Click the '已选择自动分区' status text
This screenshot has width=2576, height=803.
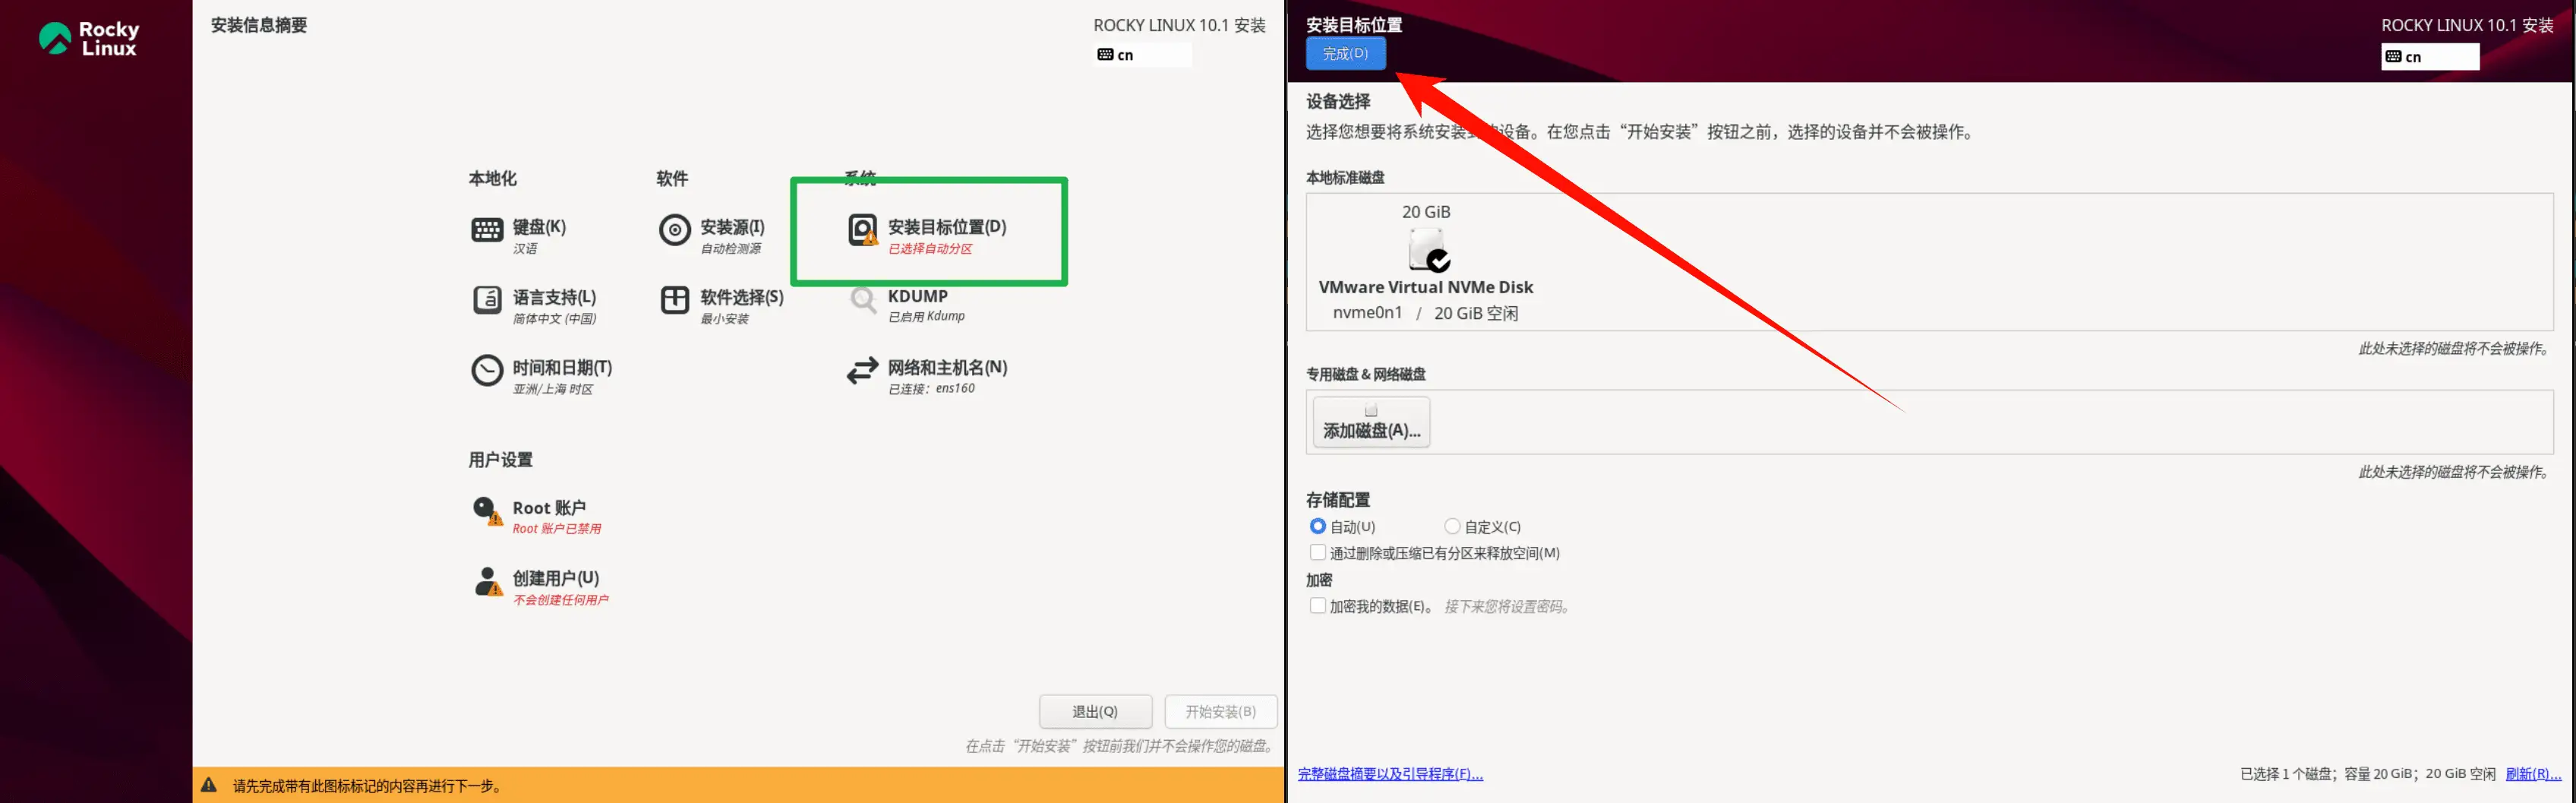pyautogui.click(x=930, y=249)
